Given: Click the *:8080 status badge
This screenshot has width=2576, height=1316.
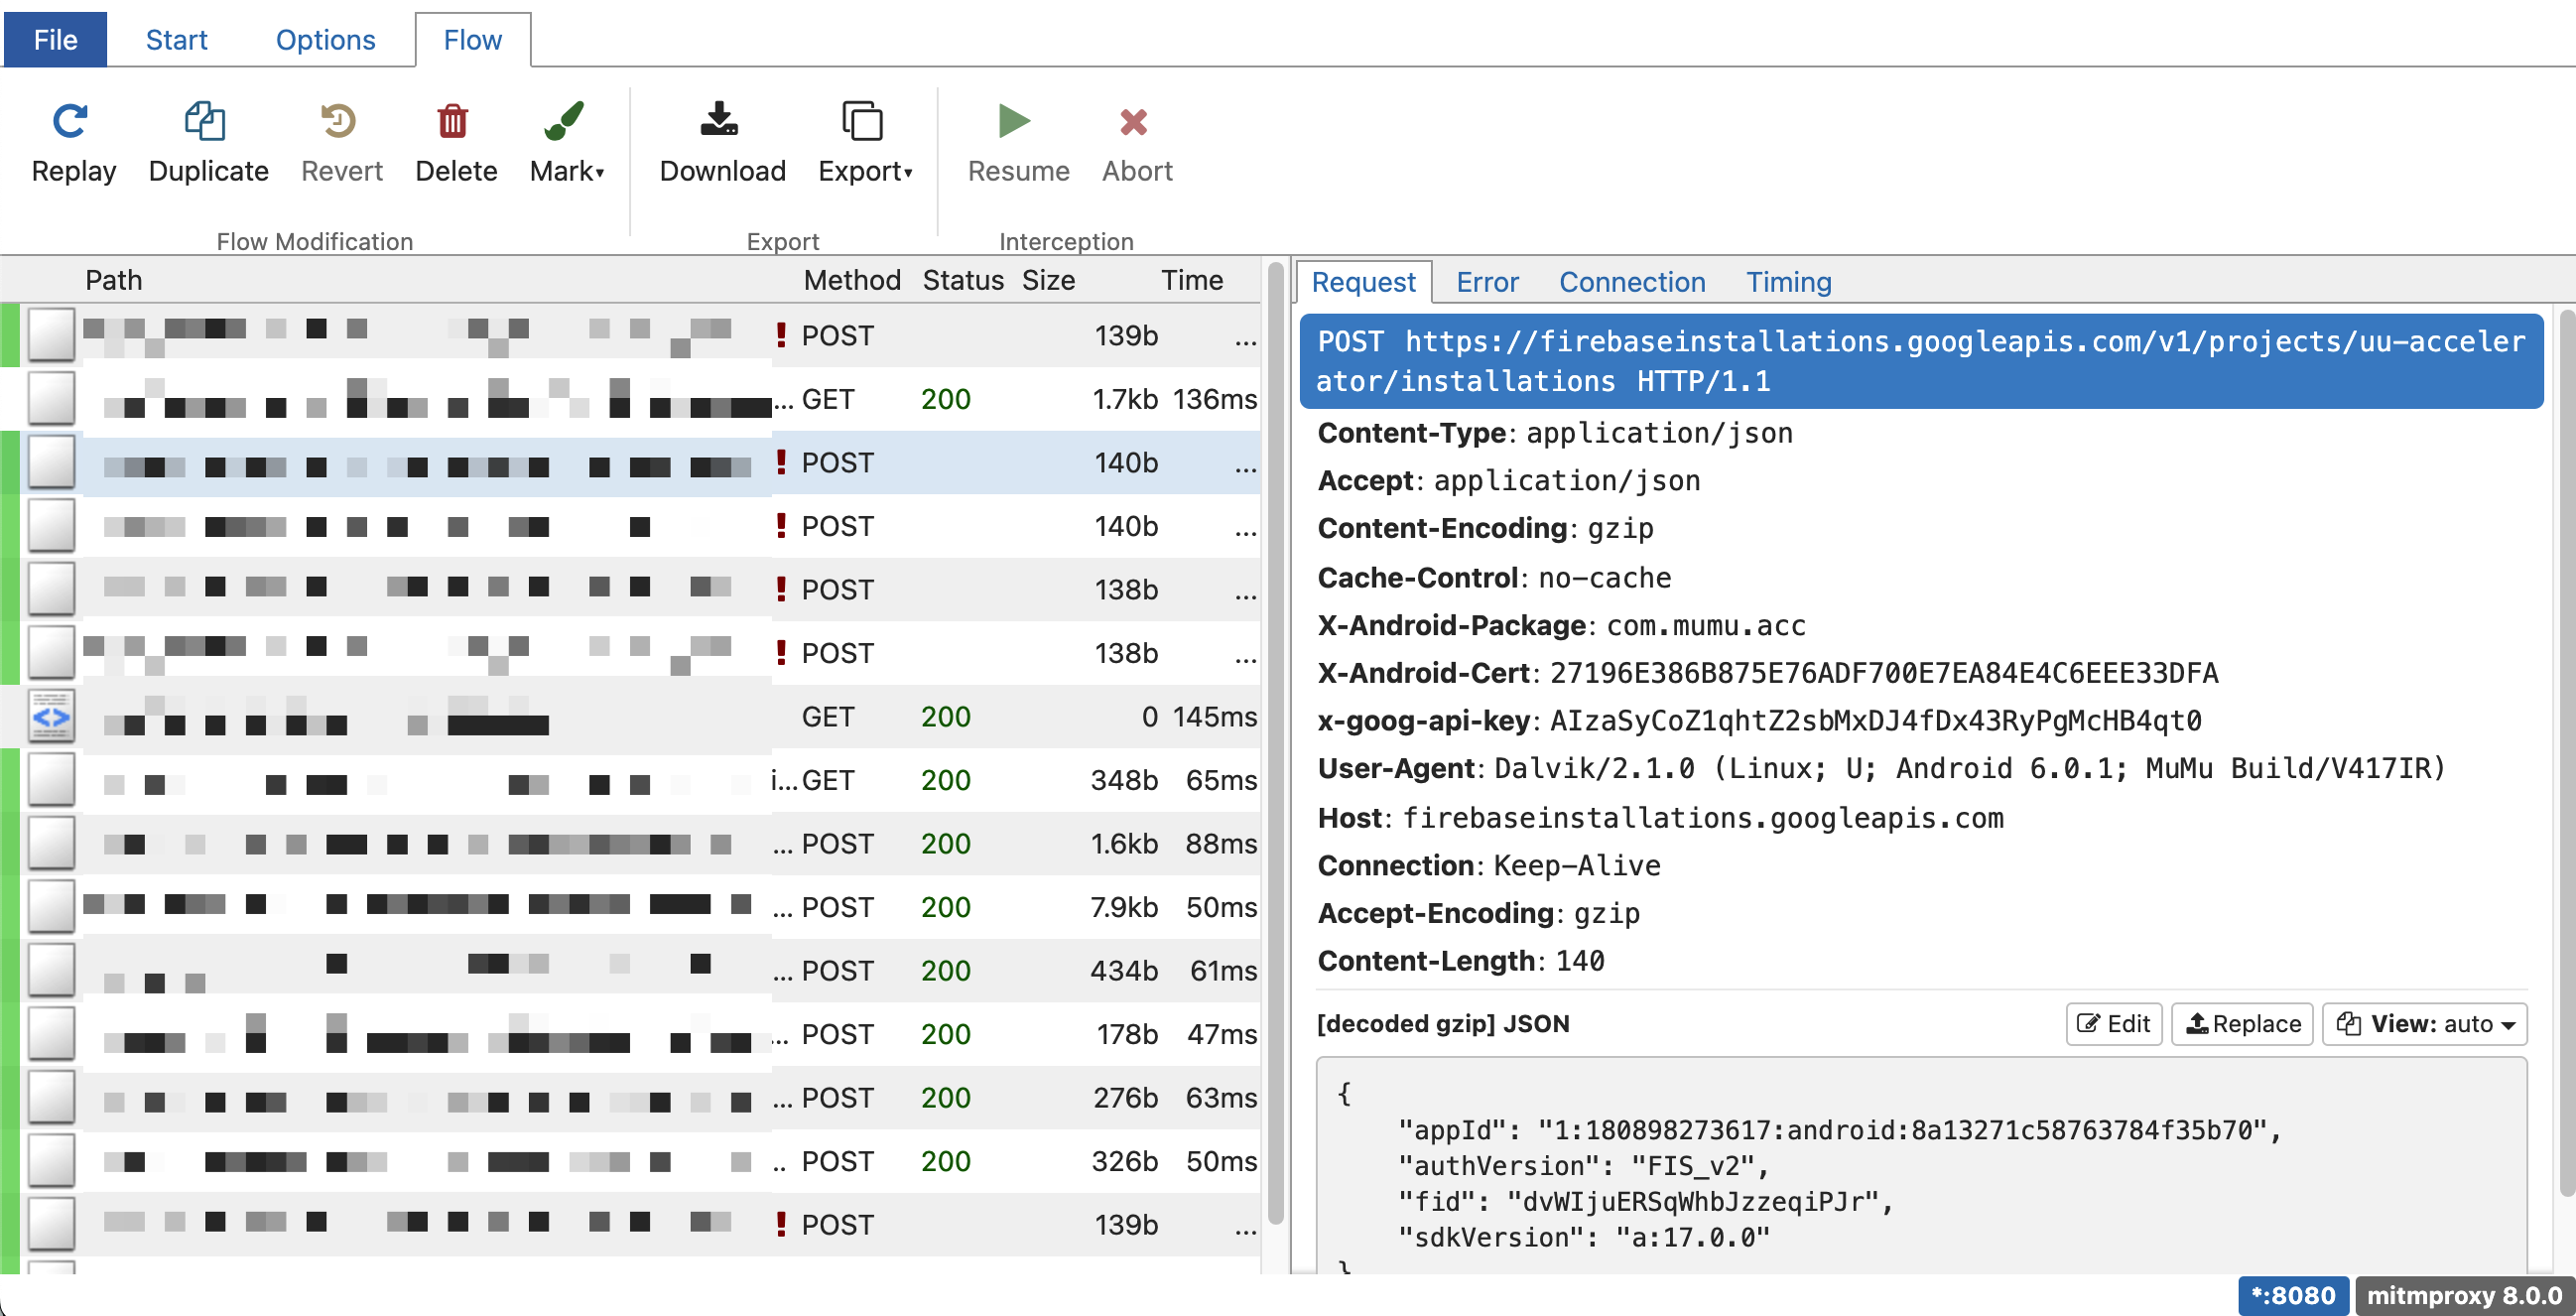Looking at the screenshot, I should pyautogui.click(x=2292, y=1295).
